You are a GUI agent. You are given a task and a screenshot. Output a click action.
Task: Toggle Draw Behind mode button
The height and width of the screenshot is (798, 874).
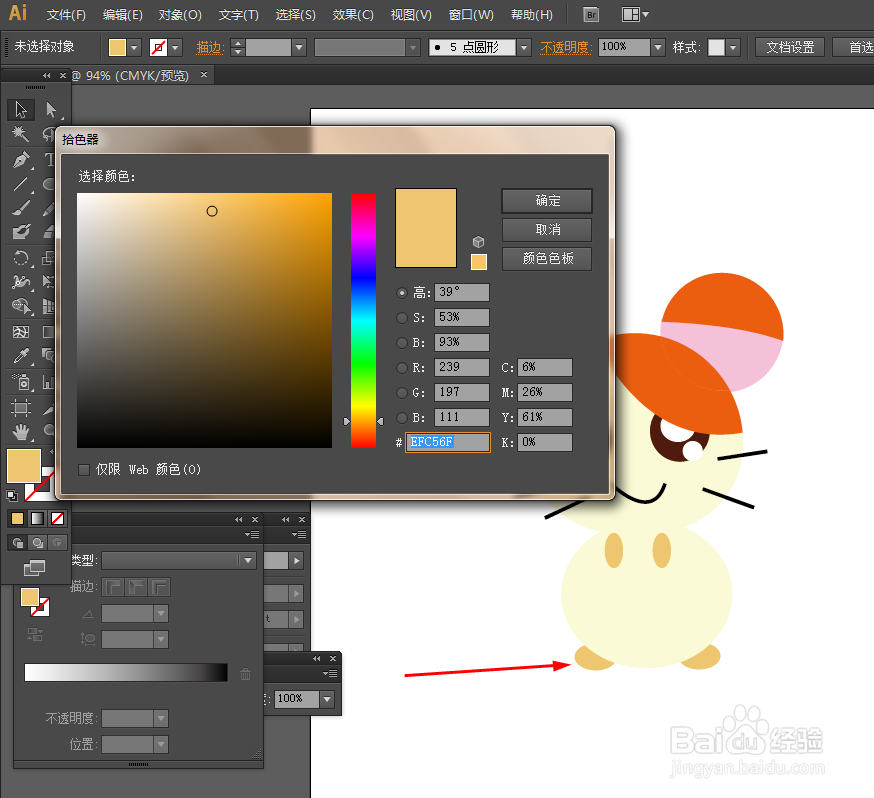pos(37,542)
